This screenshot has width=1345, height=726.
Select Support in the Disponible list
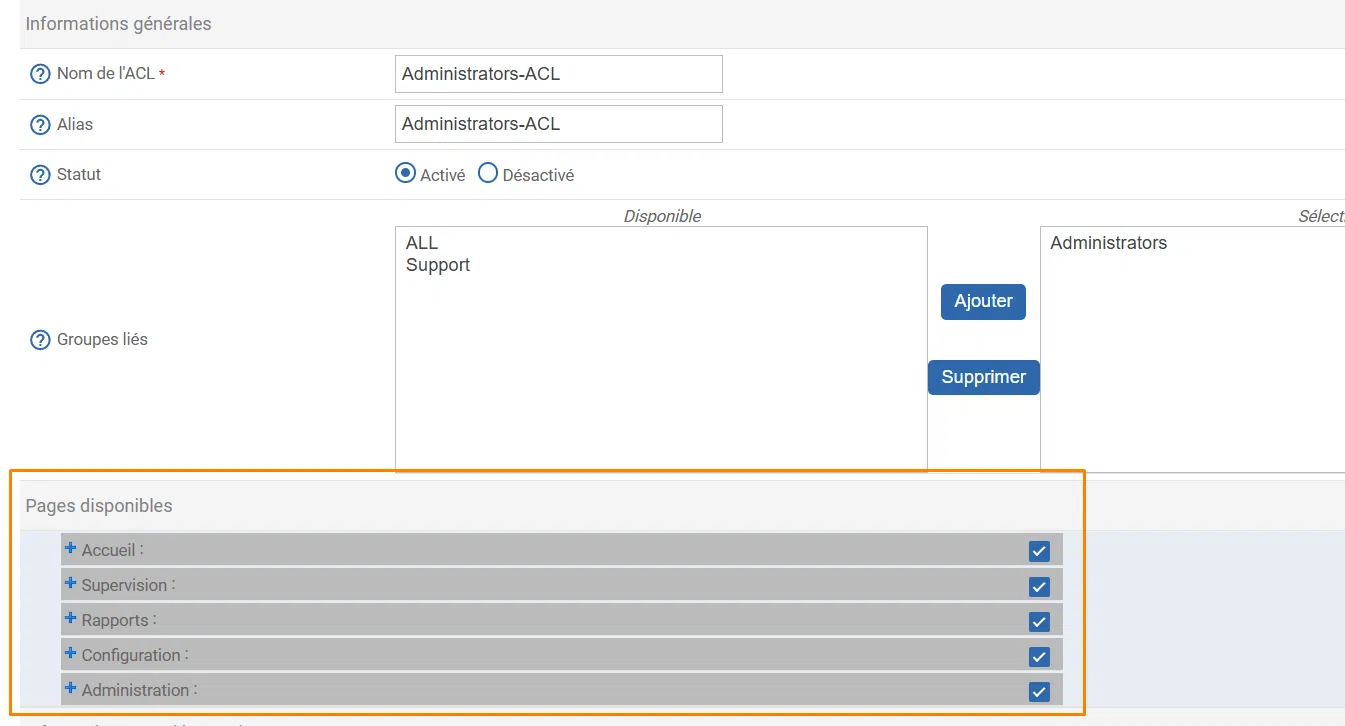click(x=437, y=264)
